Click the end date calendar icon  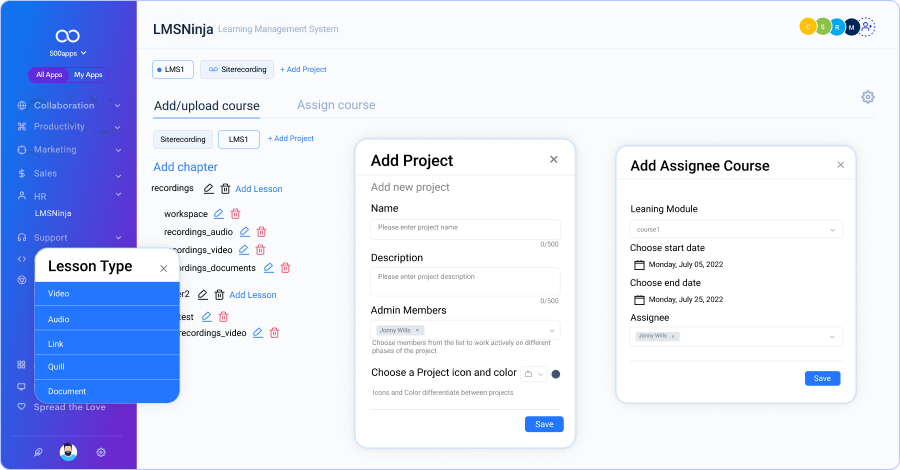pyautogui.click(x=639, y=299)
